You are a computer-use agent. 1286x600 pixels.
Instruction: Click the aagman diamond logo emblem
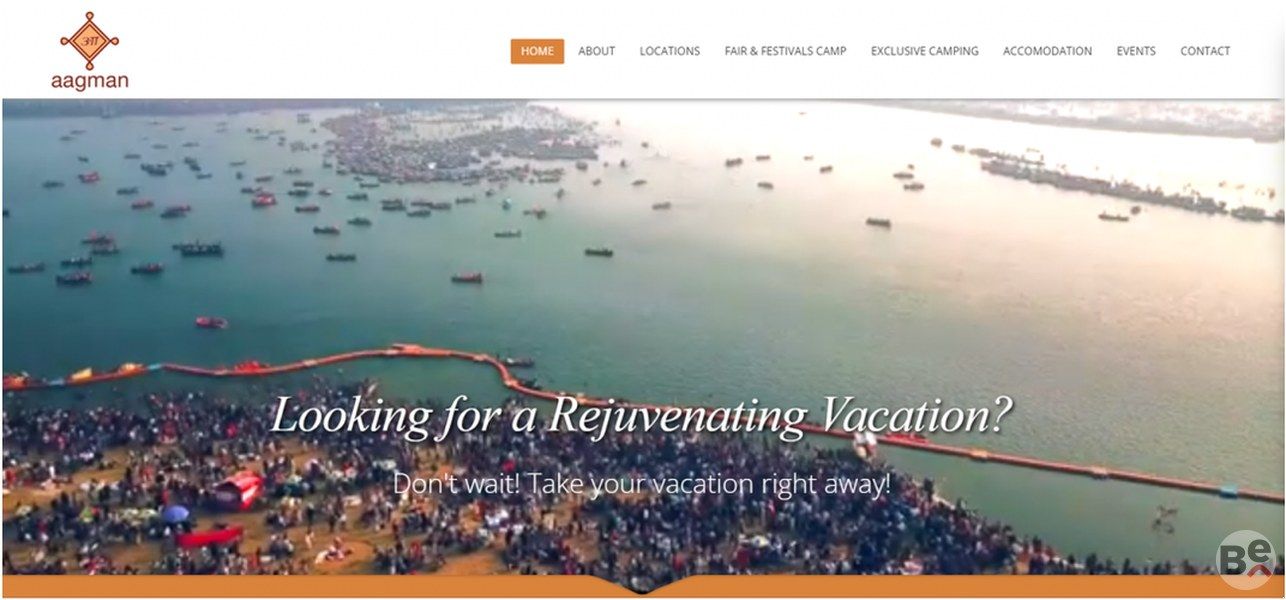(89, 40)
